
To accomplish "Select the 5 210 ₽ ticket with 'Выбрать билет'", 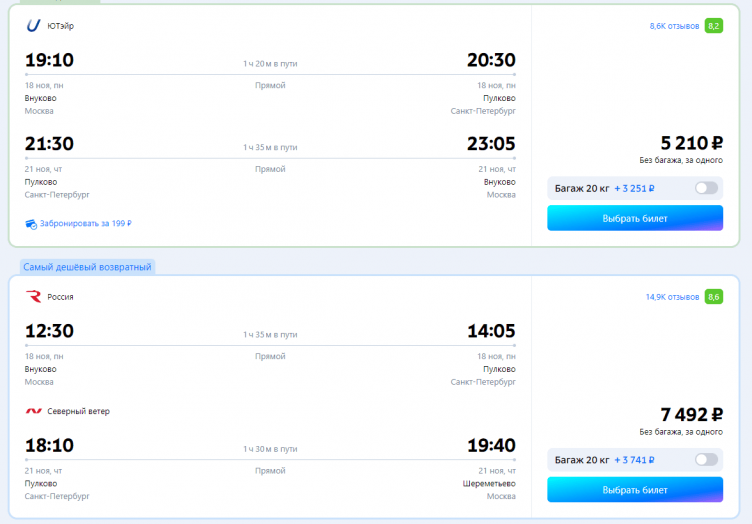I will coord(634,218).
